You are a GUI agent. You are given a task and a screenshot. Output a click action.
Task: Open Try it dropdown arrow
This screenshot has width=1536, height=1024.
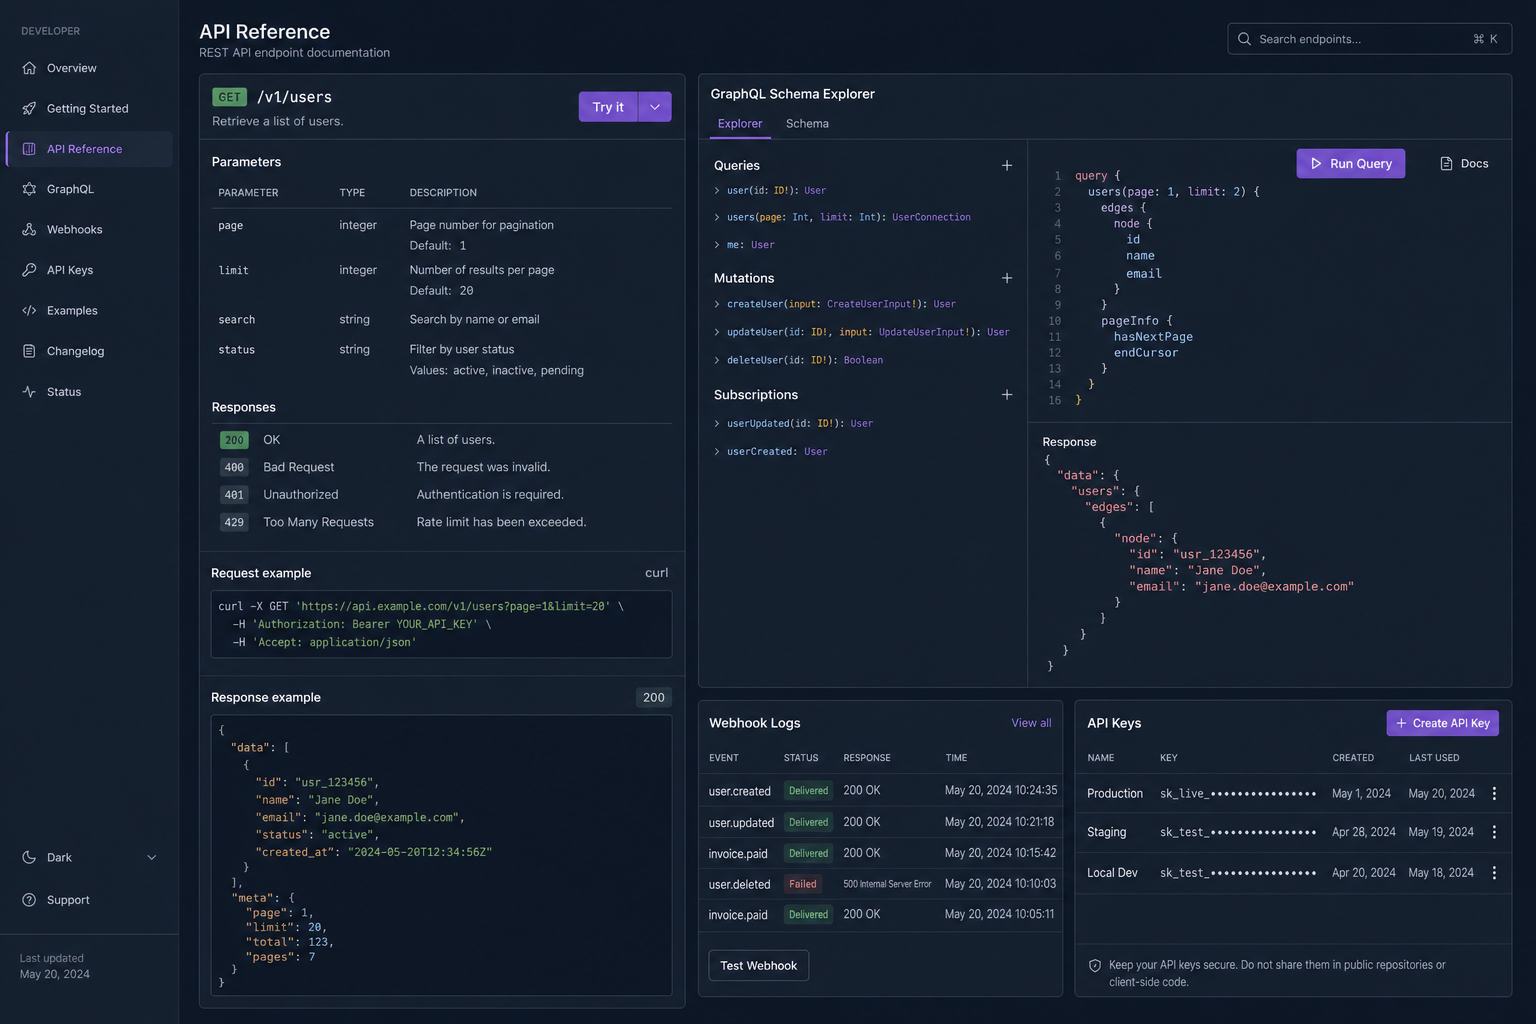655,107
